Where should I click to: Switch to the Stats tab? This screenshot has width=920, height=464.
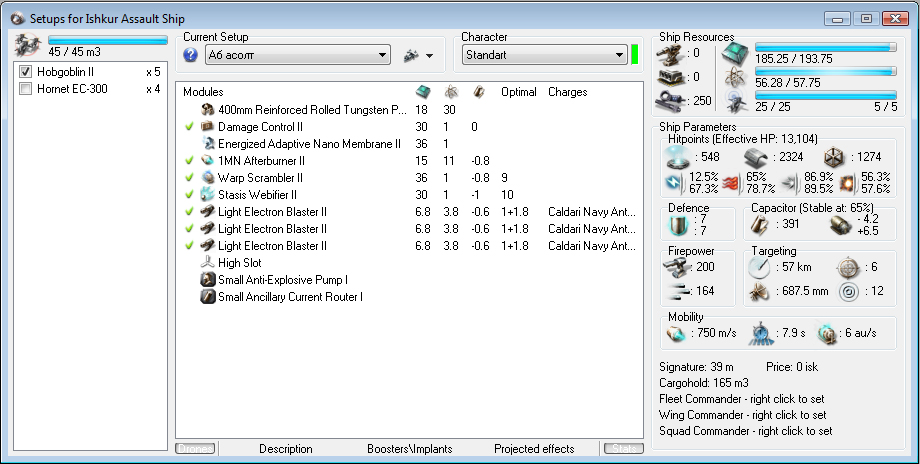[624, 449]
